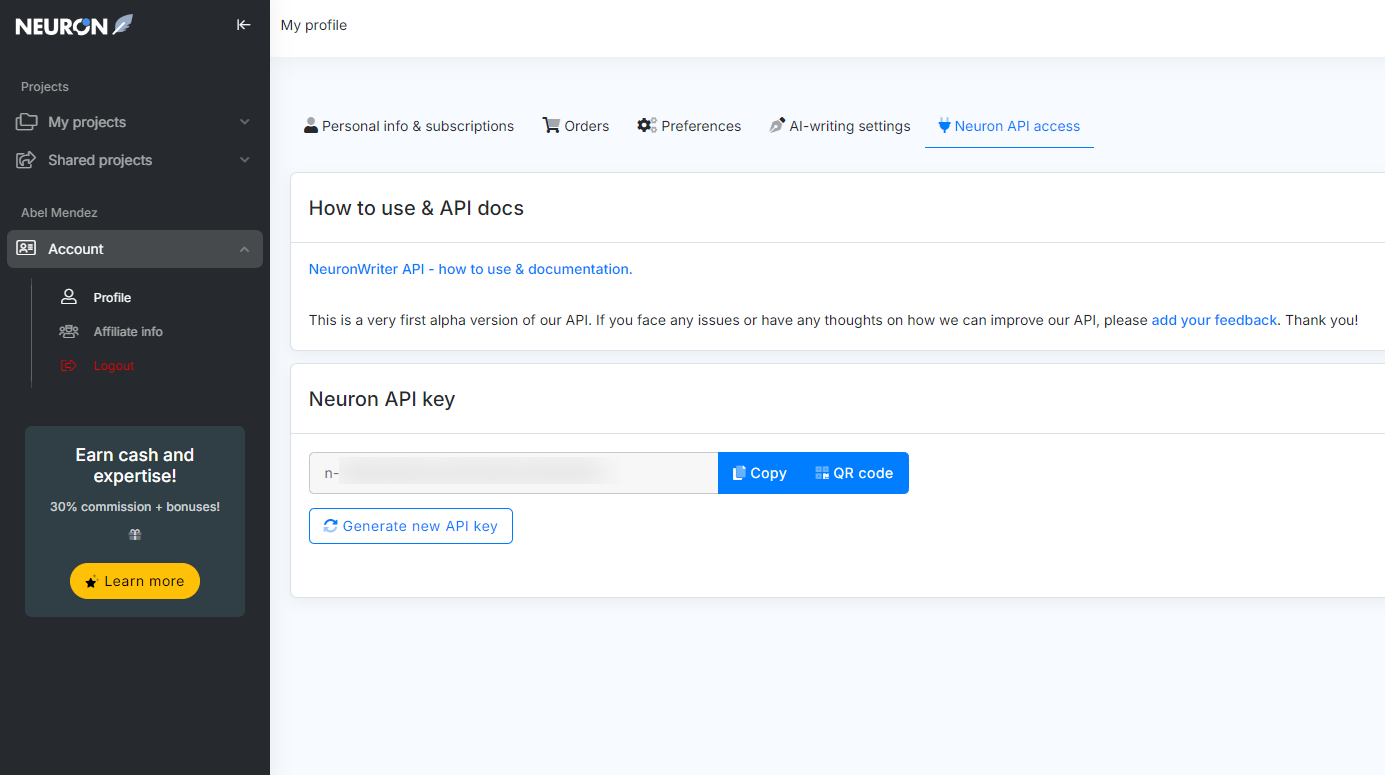Click the Account ID card icon
This screenshot has height=775, width=1385.
point(27,249)
